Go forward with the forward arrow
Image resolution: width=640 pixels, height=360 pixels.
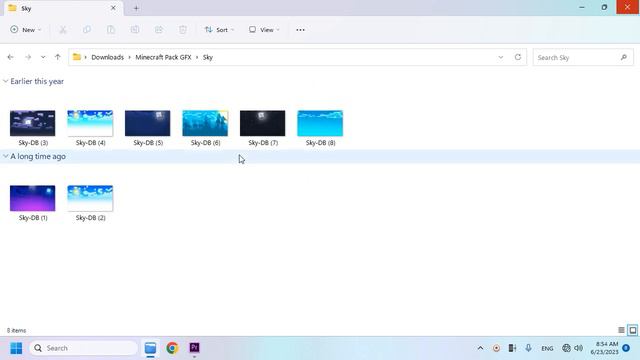28,57
